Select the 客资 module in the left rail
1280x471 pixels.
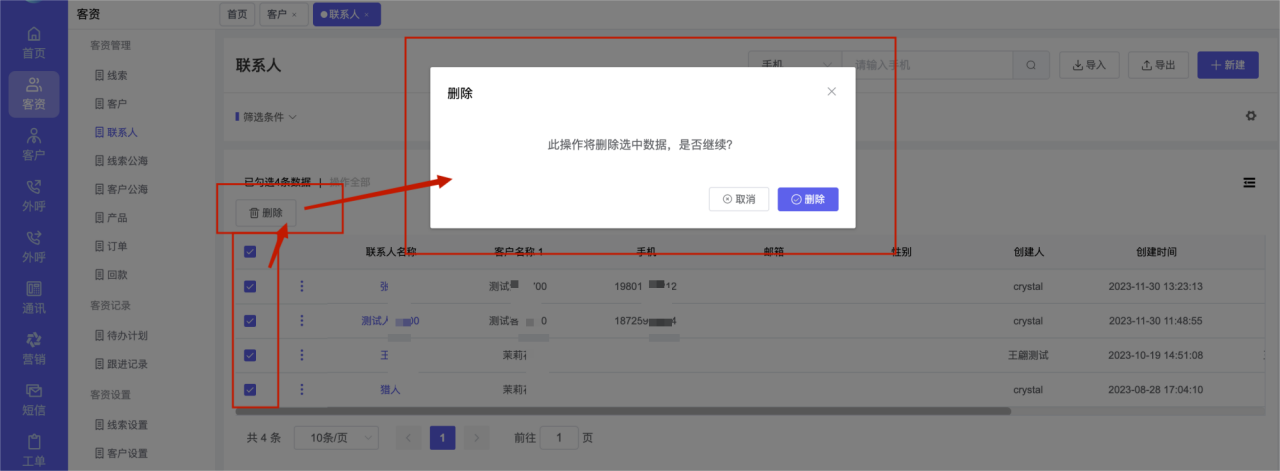click(x=34, y=94)
